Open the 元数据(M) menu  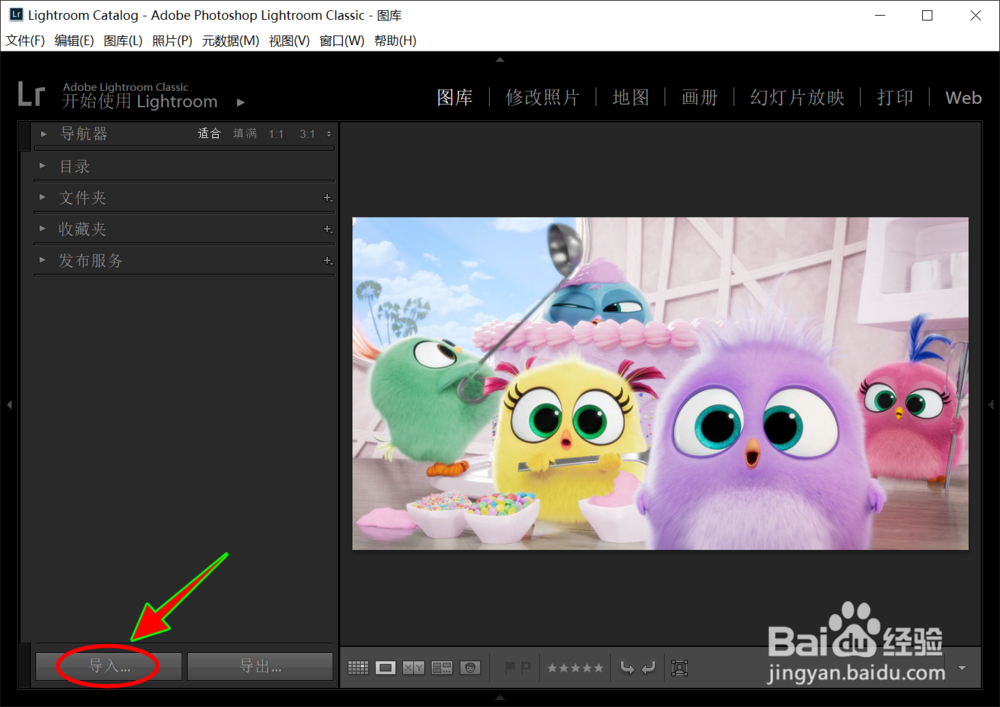pyautogui.click(x=230, y=41)
